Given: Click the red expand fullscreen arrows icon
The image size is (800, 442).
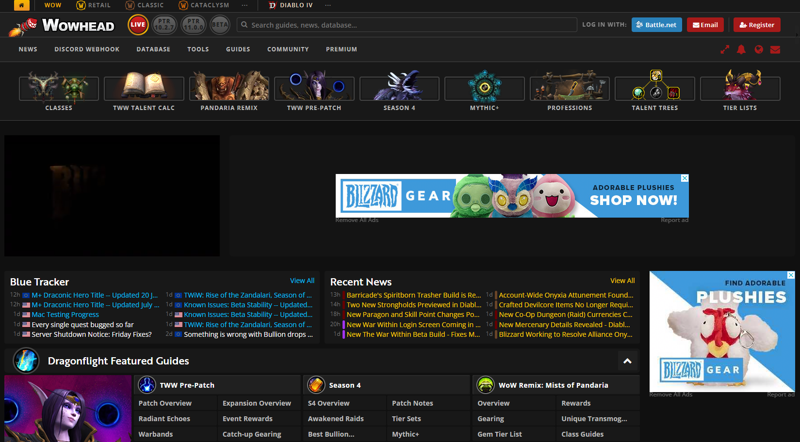Looking at the screenshot, I should [x=724, y=50].
